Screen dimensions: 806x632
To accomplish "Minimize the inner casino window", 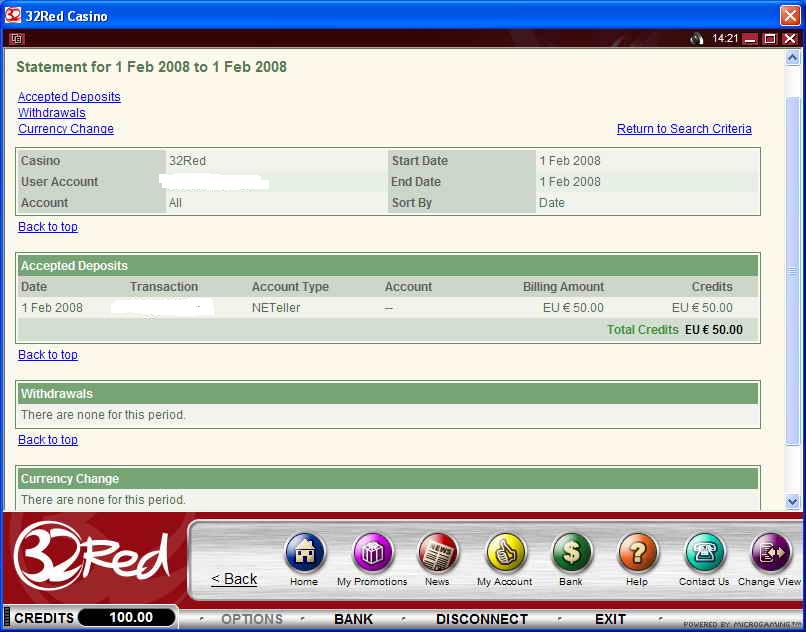I will click(750, 39).
